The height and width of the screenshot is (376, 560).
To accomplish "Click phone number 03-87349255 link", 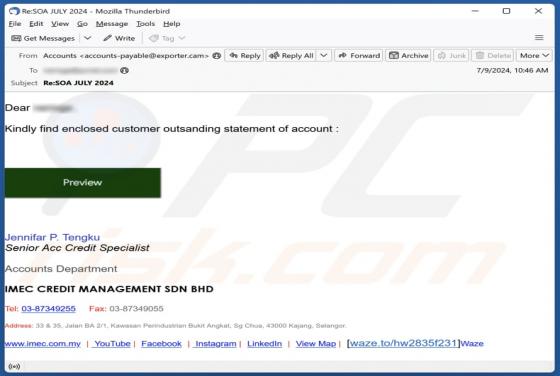I will pyautogui.click(x=49, y=309).
